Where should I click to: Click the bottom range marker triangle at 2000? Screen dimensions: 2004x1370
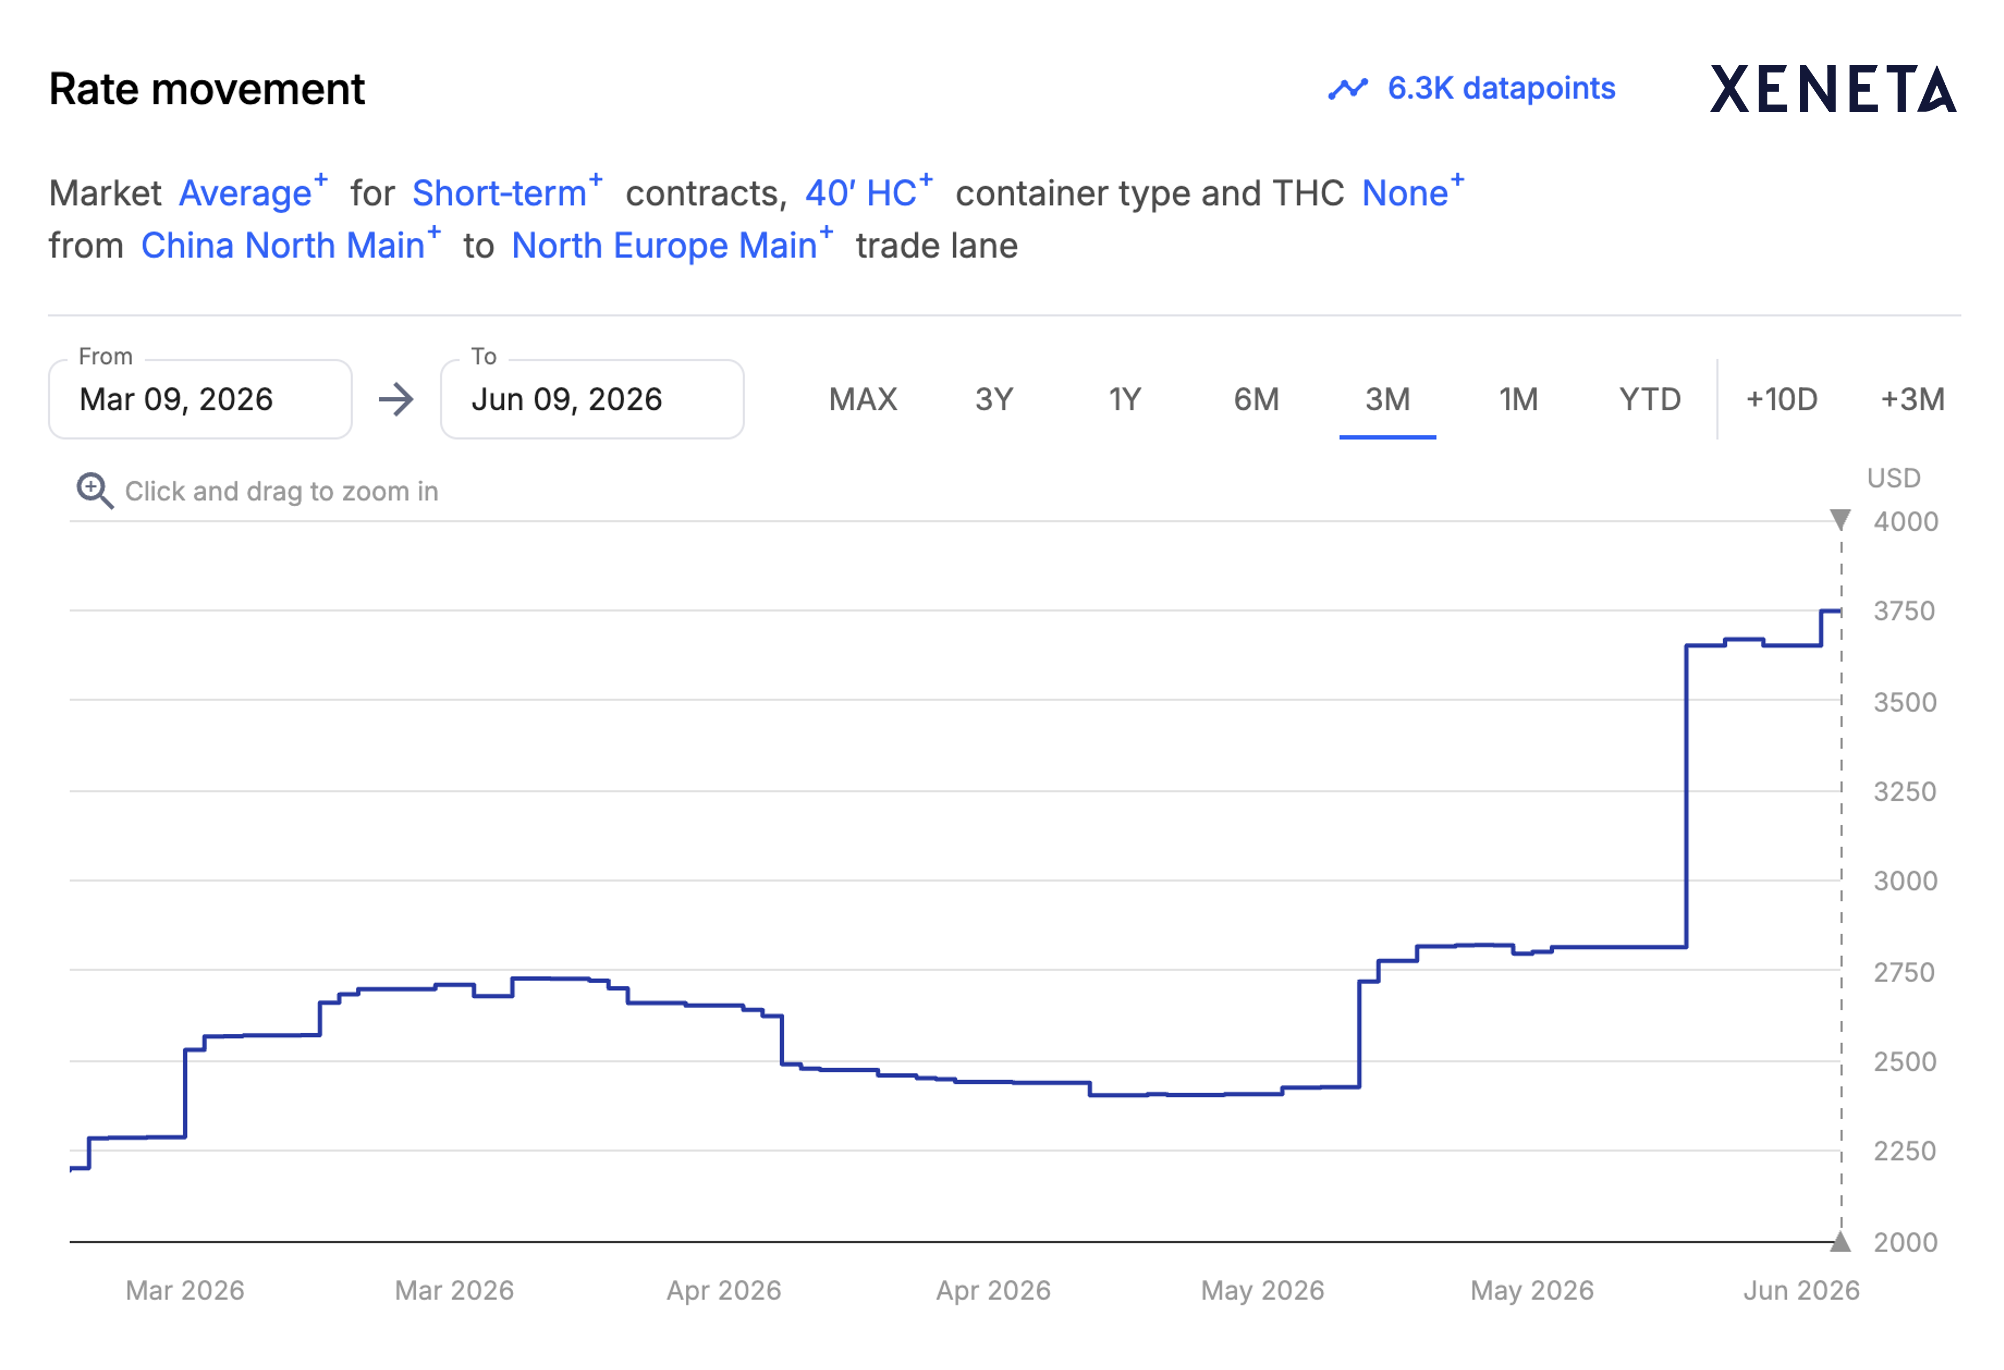pos(1840,1242)
